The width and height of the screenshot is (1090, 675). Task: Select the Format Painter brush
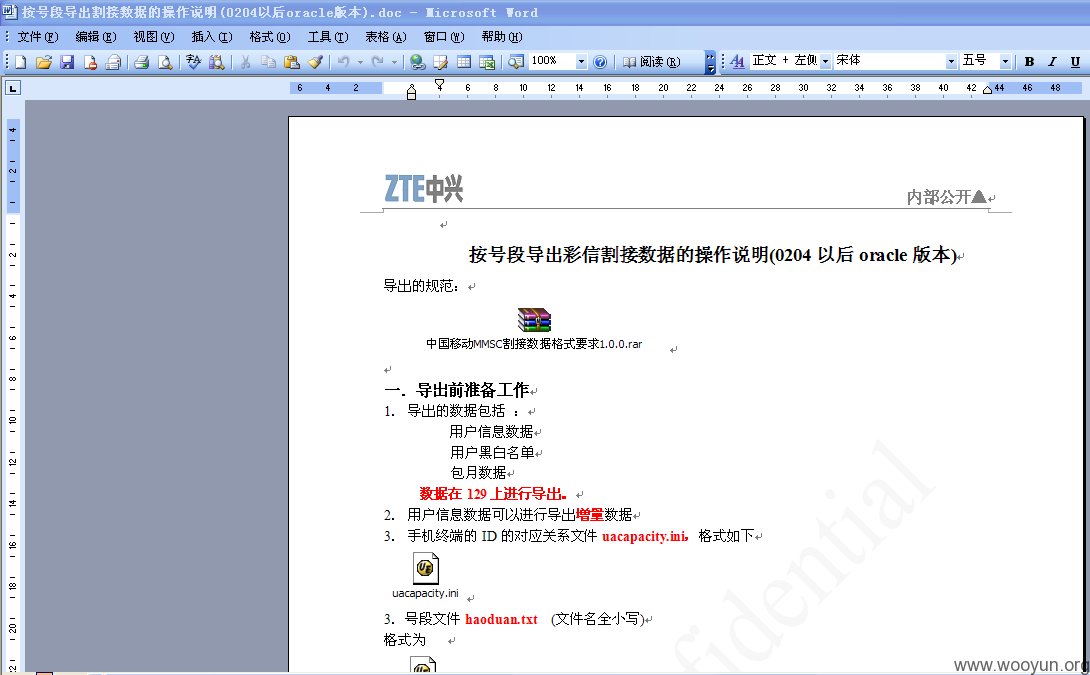315,62
